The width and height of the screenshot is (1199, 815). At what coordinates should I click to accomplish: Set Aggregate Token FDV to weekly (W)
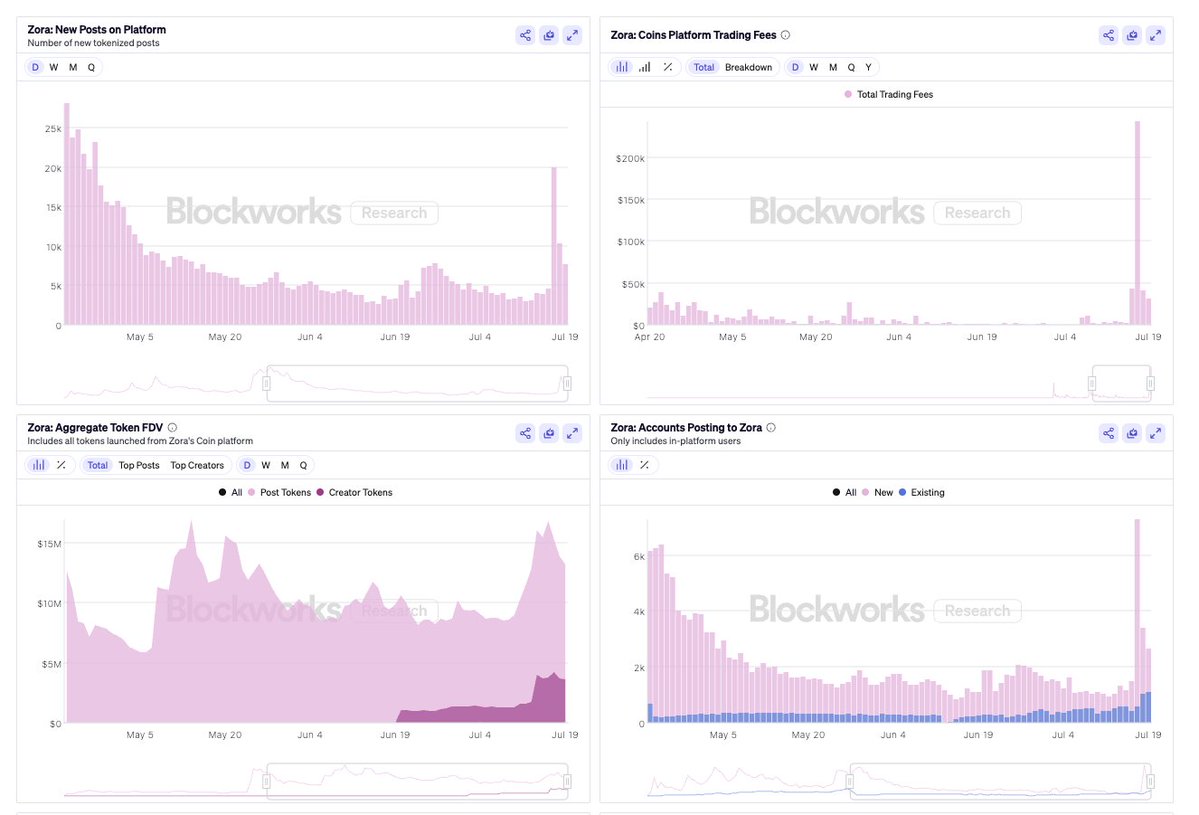(x=265, y=465)
